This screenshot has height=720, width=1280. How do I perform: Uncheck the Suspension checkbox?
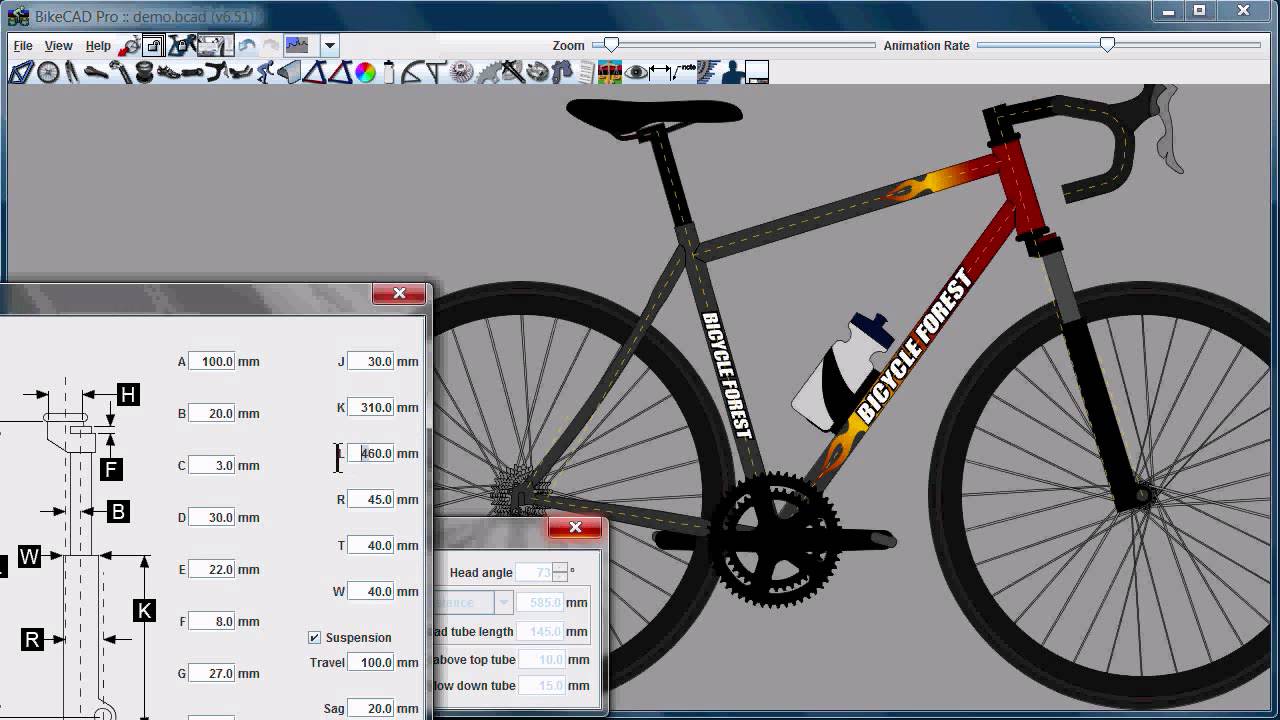[315, 637]
